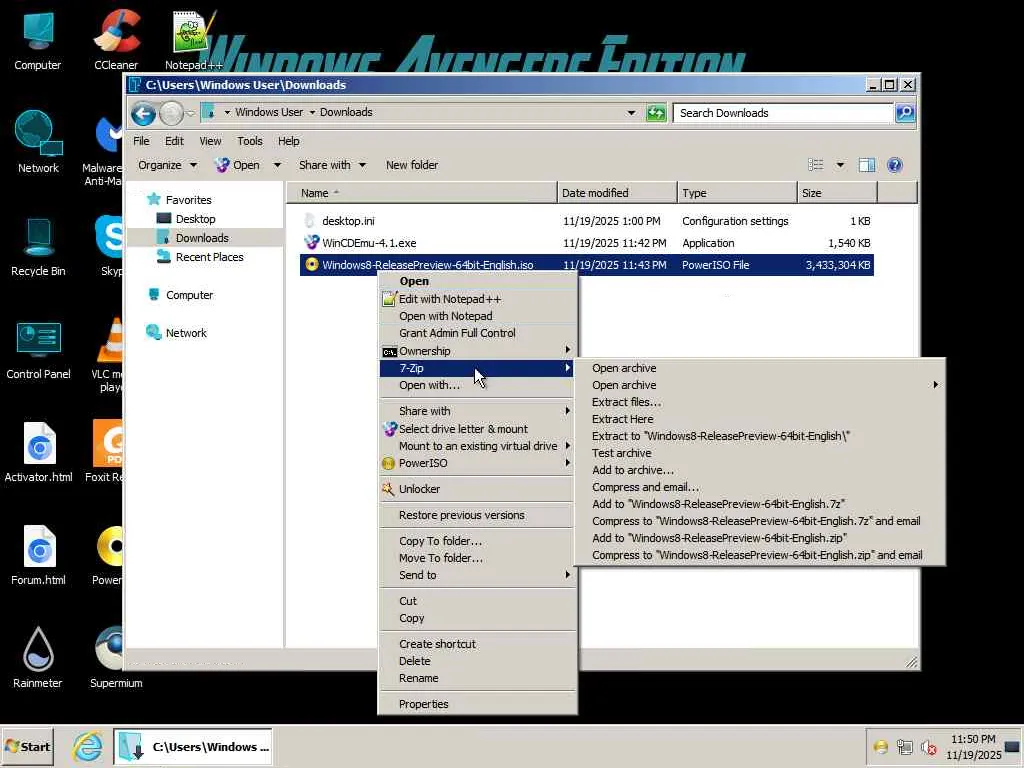Open the Network desktop icon
1024x768 pixels.
[38, 142]
